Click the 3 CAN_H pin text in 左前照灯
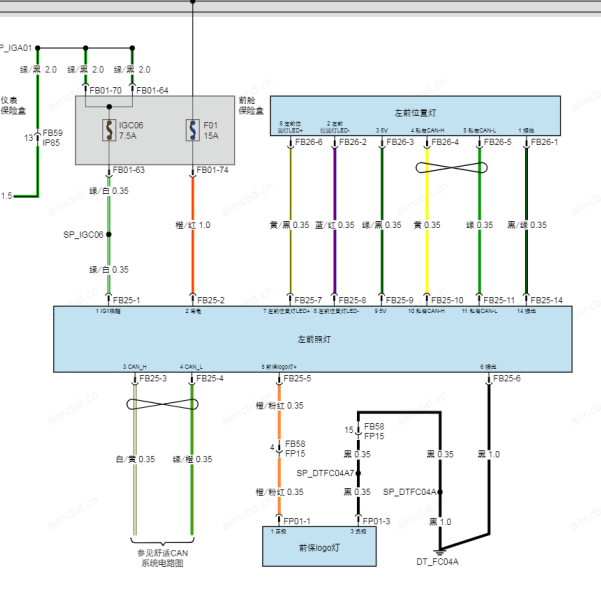This screenshot has width=601, height=609. tap(135, 367)
